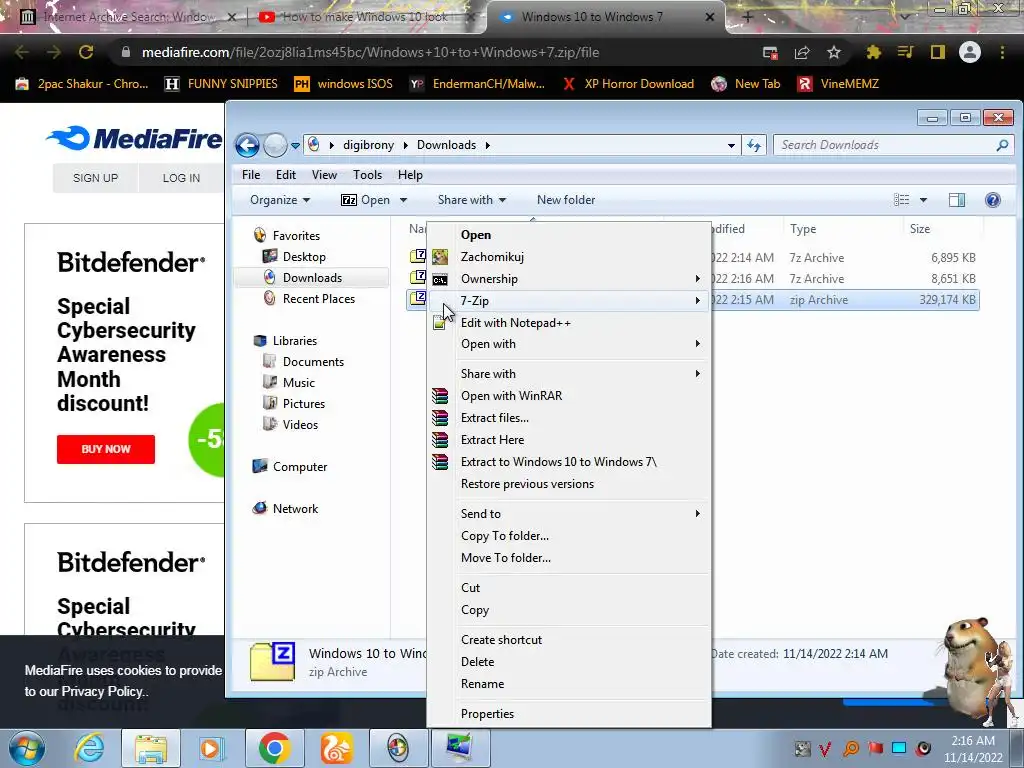The height and width of the screenshot is (768, 1024).
Task: Click the 329,174 KB size cell
Action: (947, 300)
